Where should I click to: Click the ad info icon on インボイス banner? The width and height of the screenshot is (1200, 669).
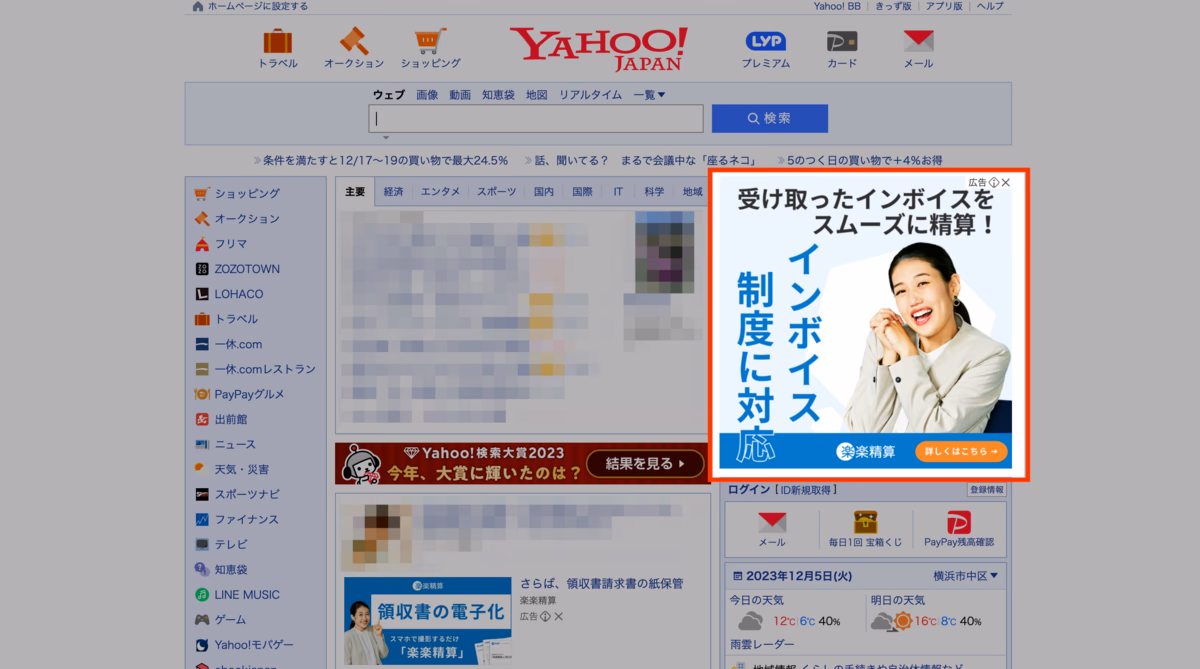pyautogui.click(x=994, y=183)
